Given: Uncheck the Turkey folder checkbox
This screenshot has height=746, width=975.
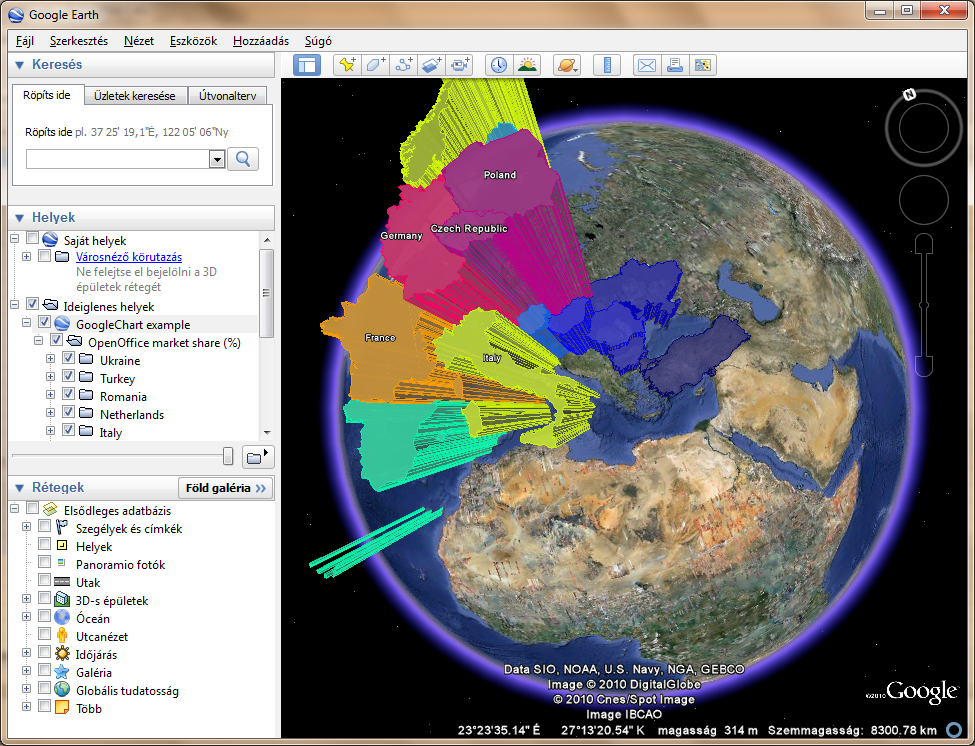Looking at the screenshot, I should tap(68, 377).
